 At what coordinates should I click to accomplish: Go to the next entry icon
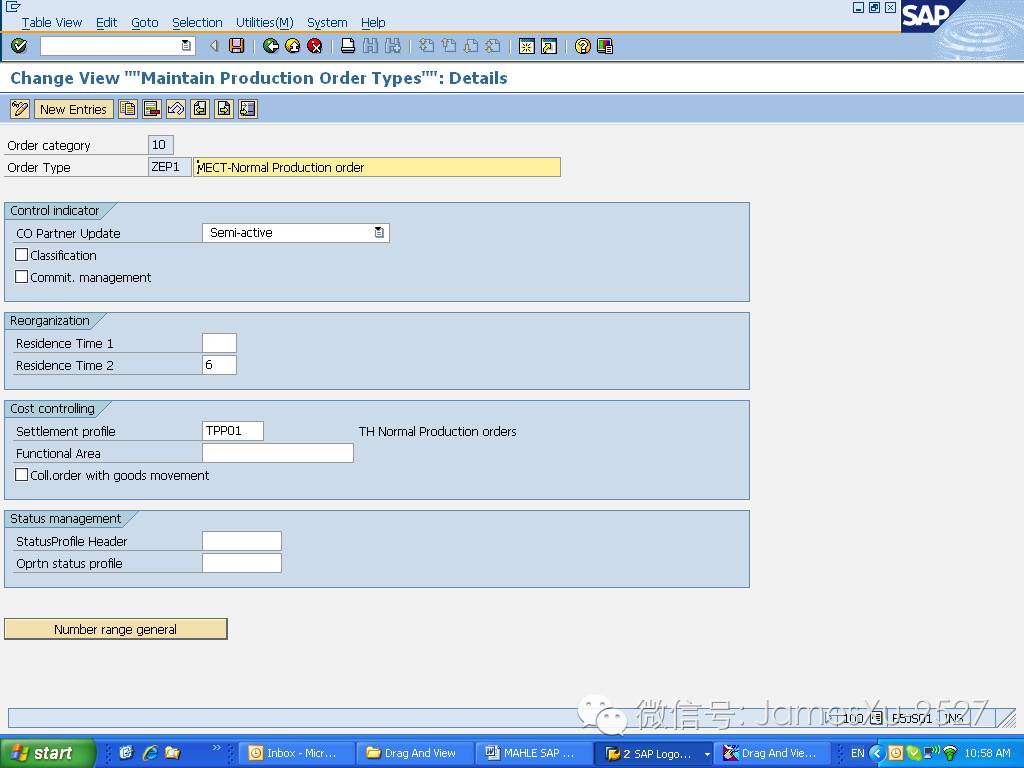224,109
